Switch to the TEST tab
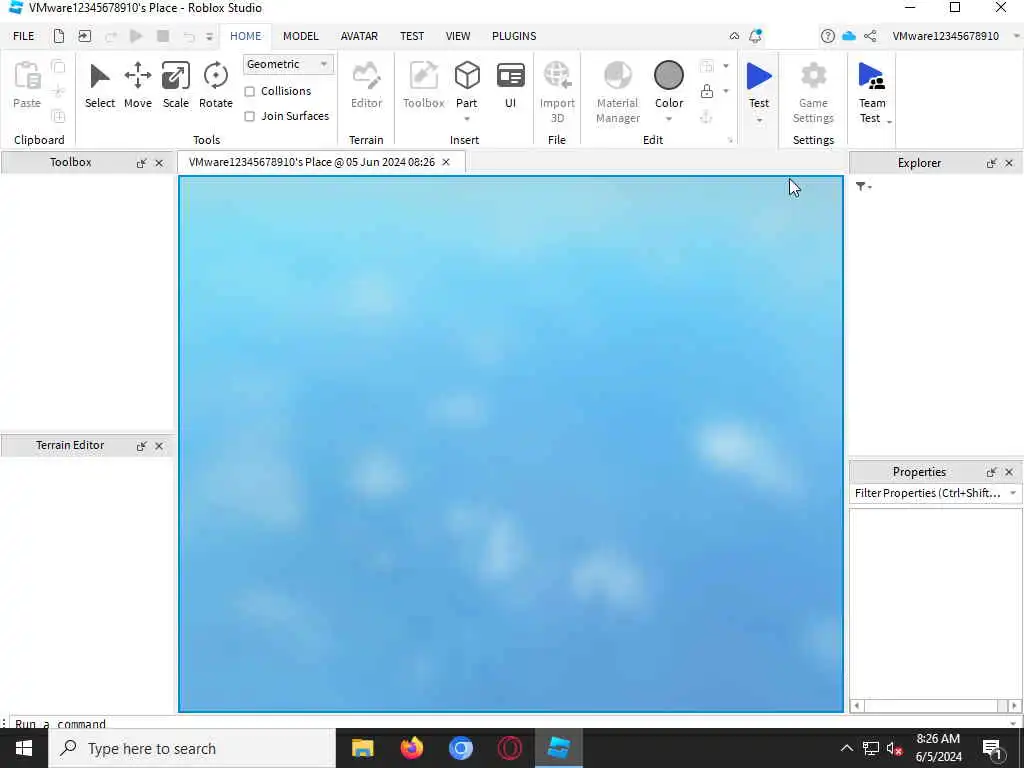Screen dimensions: 1024x768 (412, 36)
